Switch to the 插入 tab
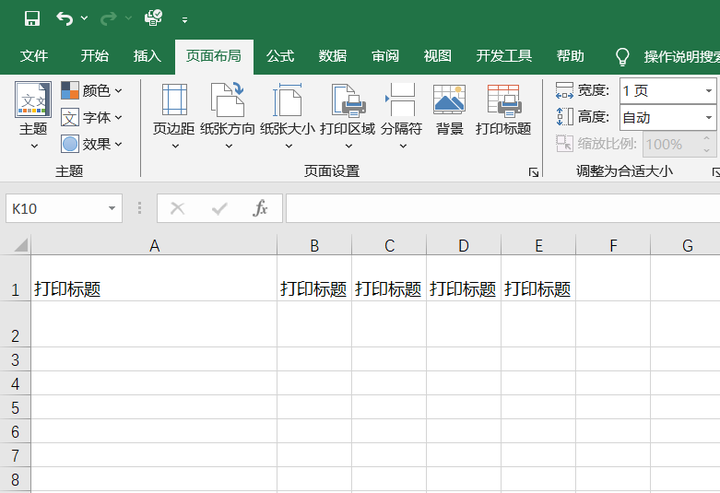720x493 pixels. pyautogui.click(x=147, y=56)
